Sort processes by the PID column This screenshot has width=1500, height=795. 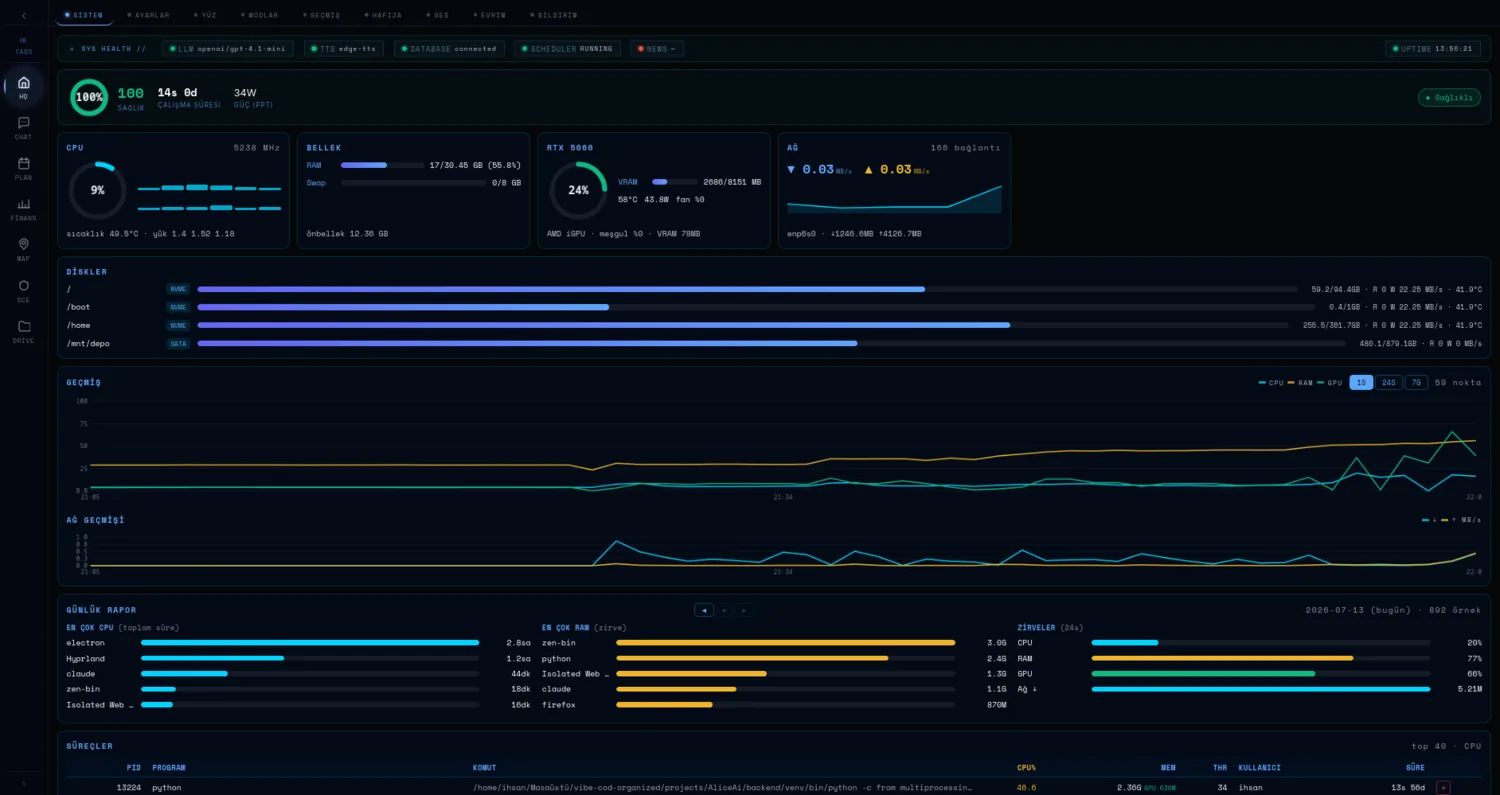point(134,768)
